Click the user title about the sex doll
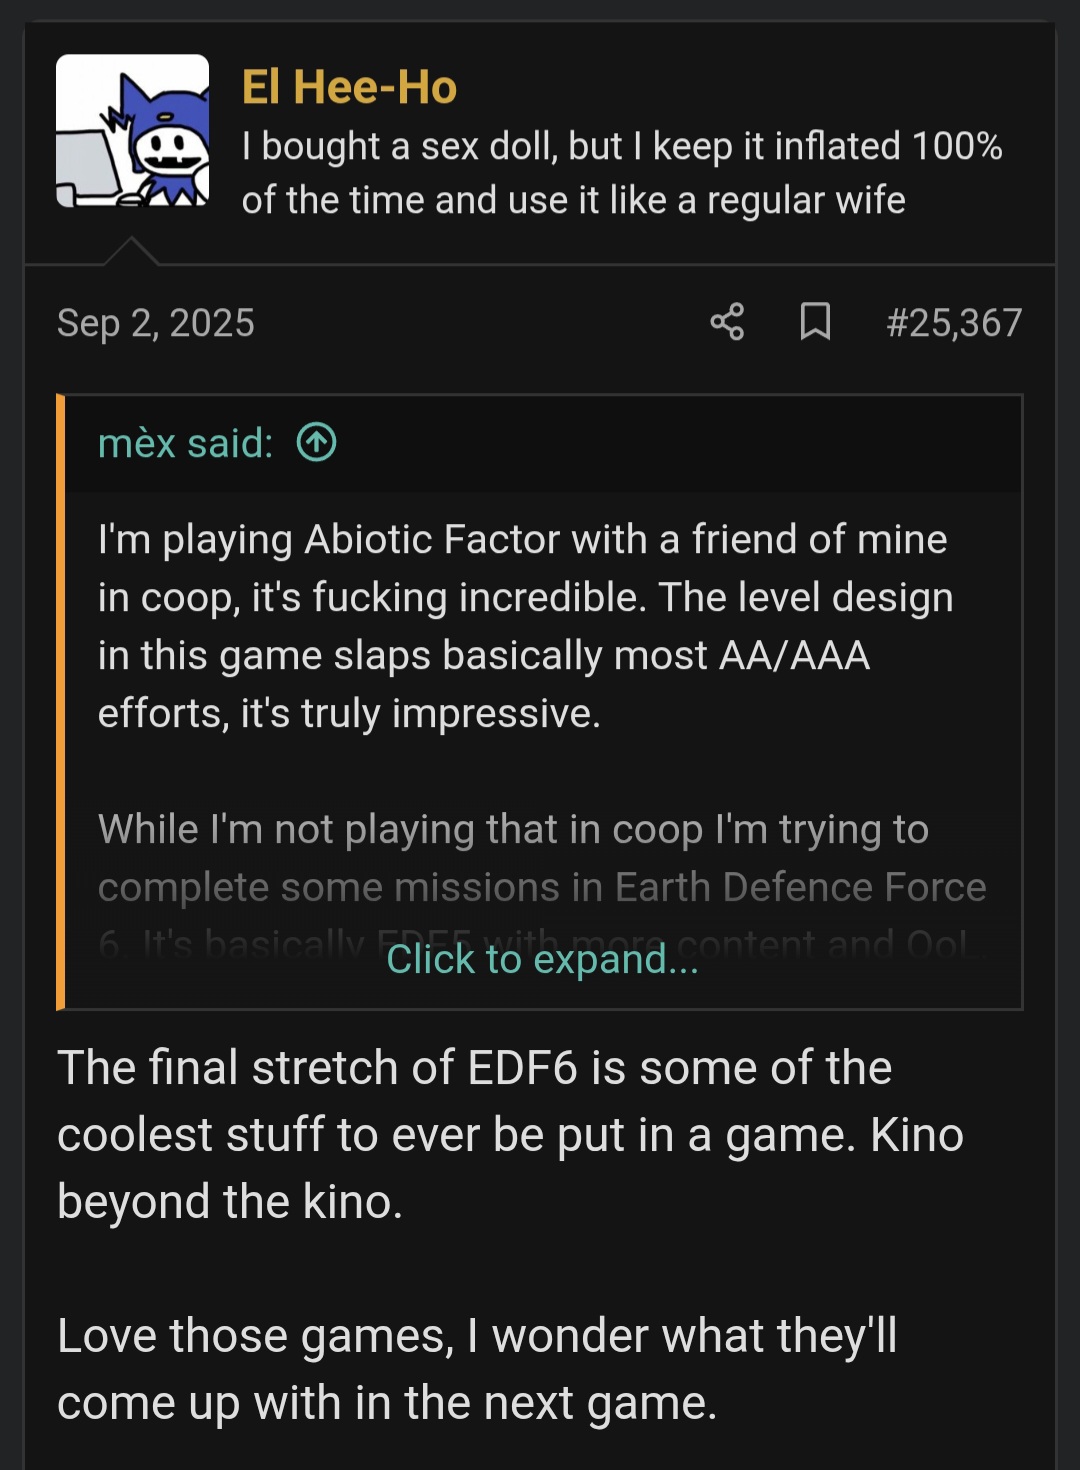Image resolution: width=1080 pixels, height=1470 pixels. pyautogui.click(x=620, y=173)
